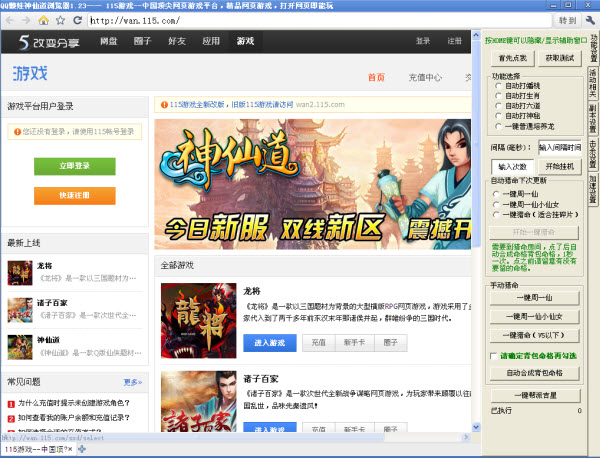600x459 pixels.
Task: Click the interval time input field
Action: (560, 147)
